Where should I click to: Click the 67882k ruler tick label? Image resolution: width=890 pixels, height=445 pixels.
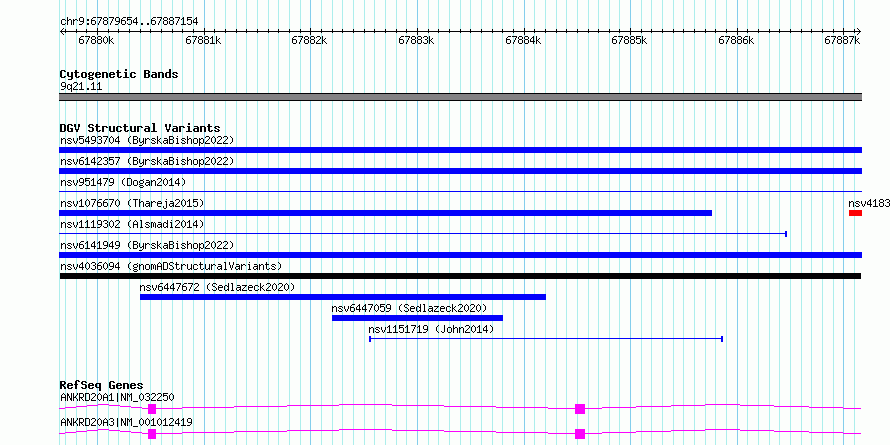pyautogui.click(x=309, y=40)
